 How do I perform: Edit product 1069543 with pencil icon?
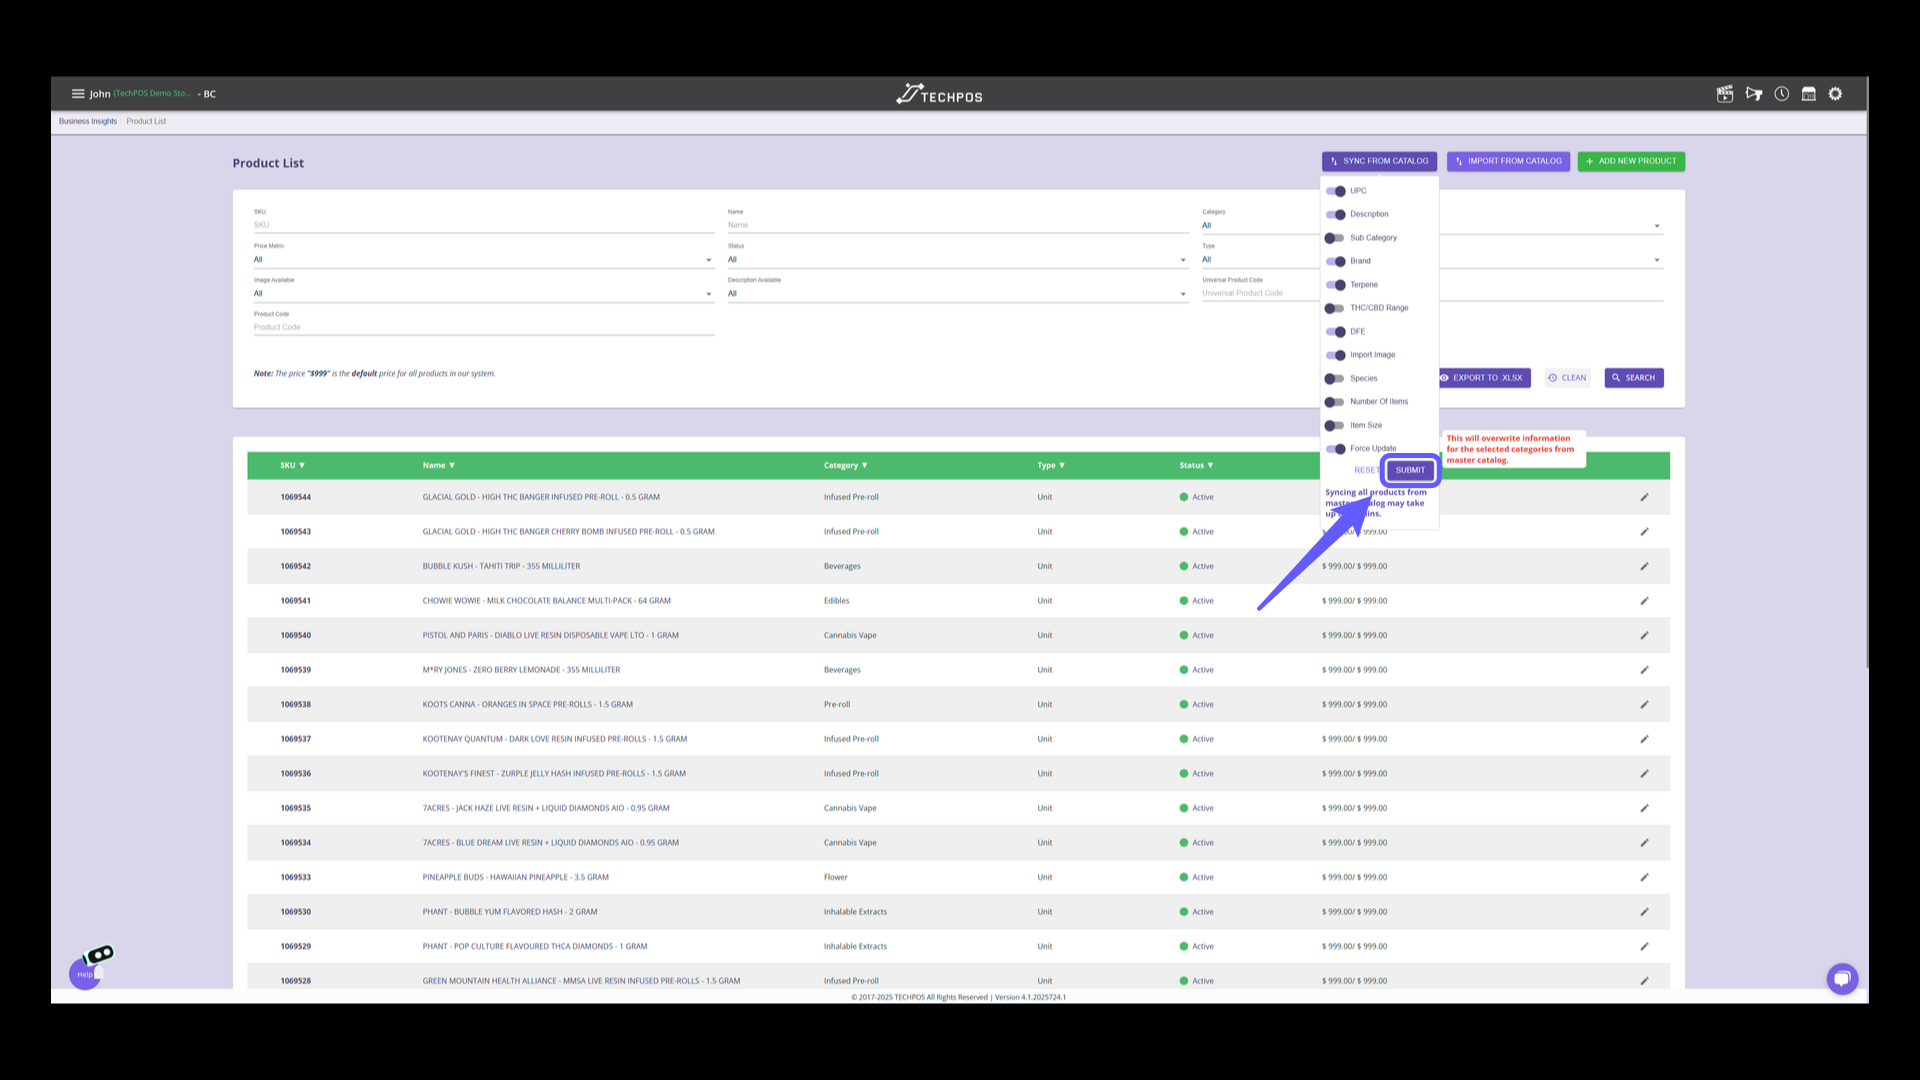click(x=1644, y=532)
